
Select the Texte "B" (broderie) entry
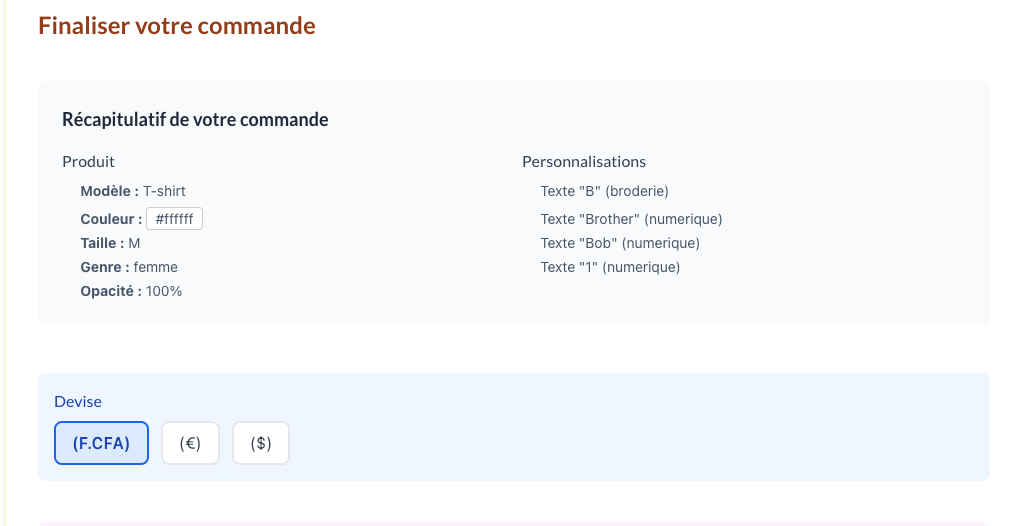click(x=604, y=191)
